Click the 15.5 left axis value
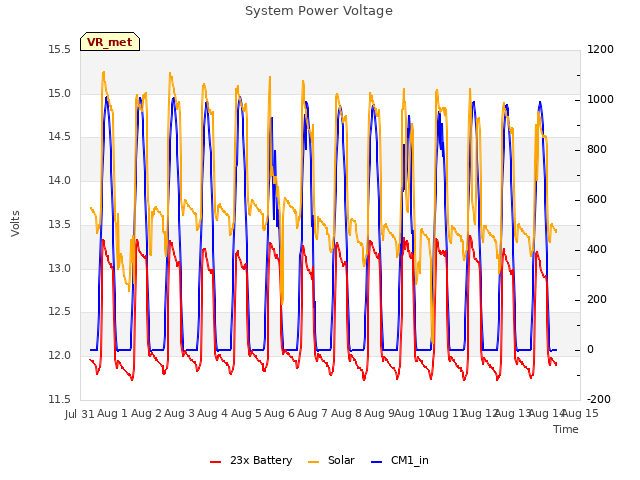This screenshot has width=640, height=480. tap(60, 50)
